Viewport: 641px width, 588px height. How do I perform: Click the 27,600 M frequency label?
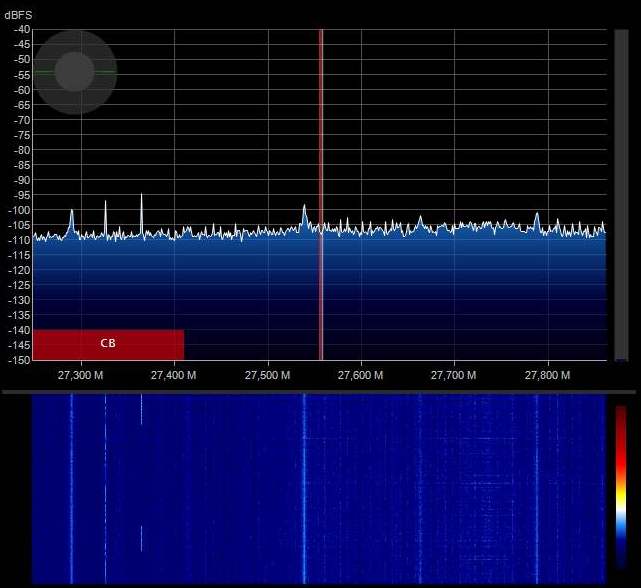[360, 375]
